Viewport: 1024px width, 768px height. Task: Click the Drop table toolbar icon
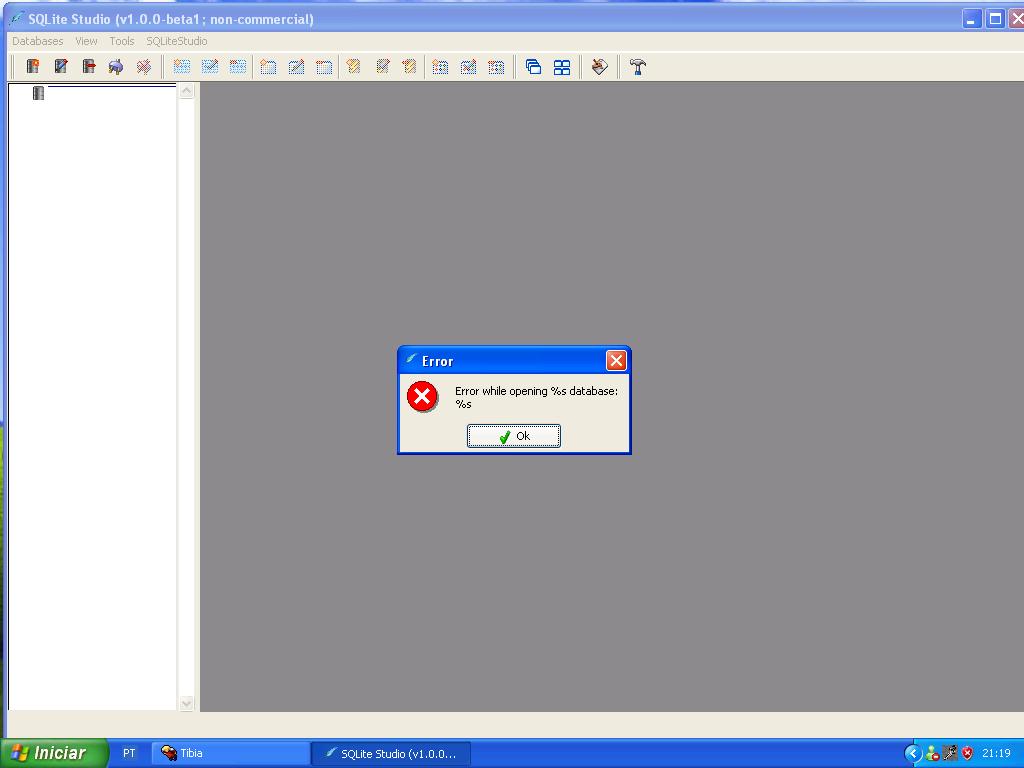coord(238,67)
